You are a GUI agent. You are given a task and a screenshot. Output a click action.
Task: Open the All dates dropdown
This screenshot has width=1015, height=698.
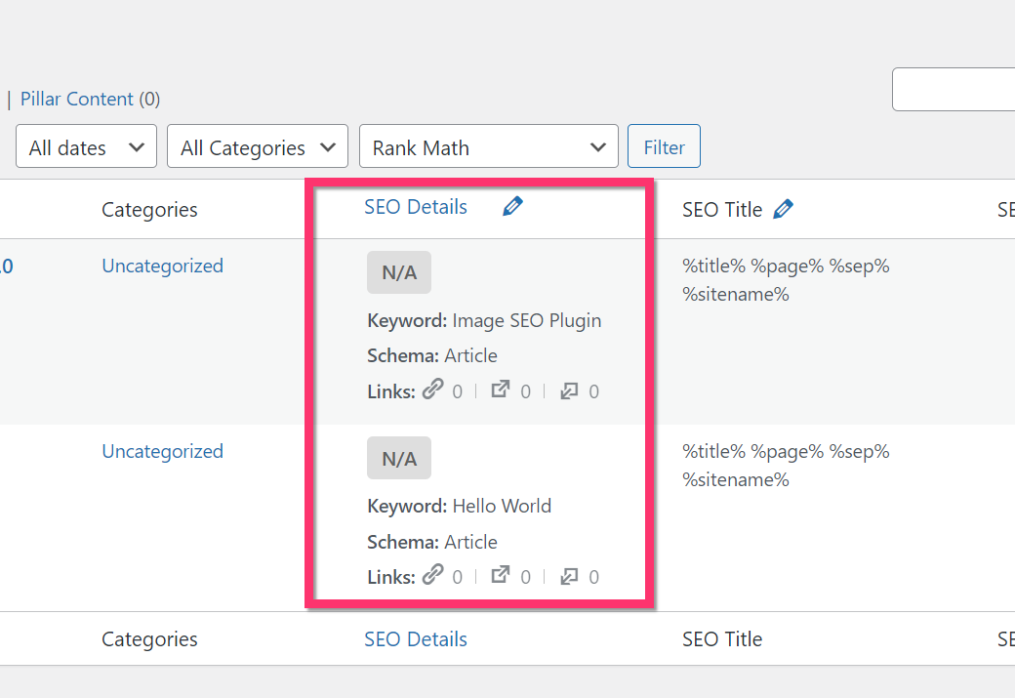tap(86, 147)
